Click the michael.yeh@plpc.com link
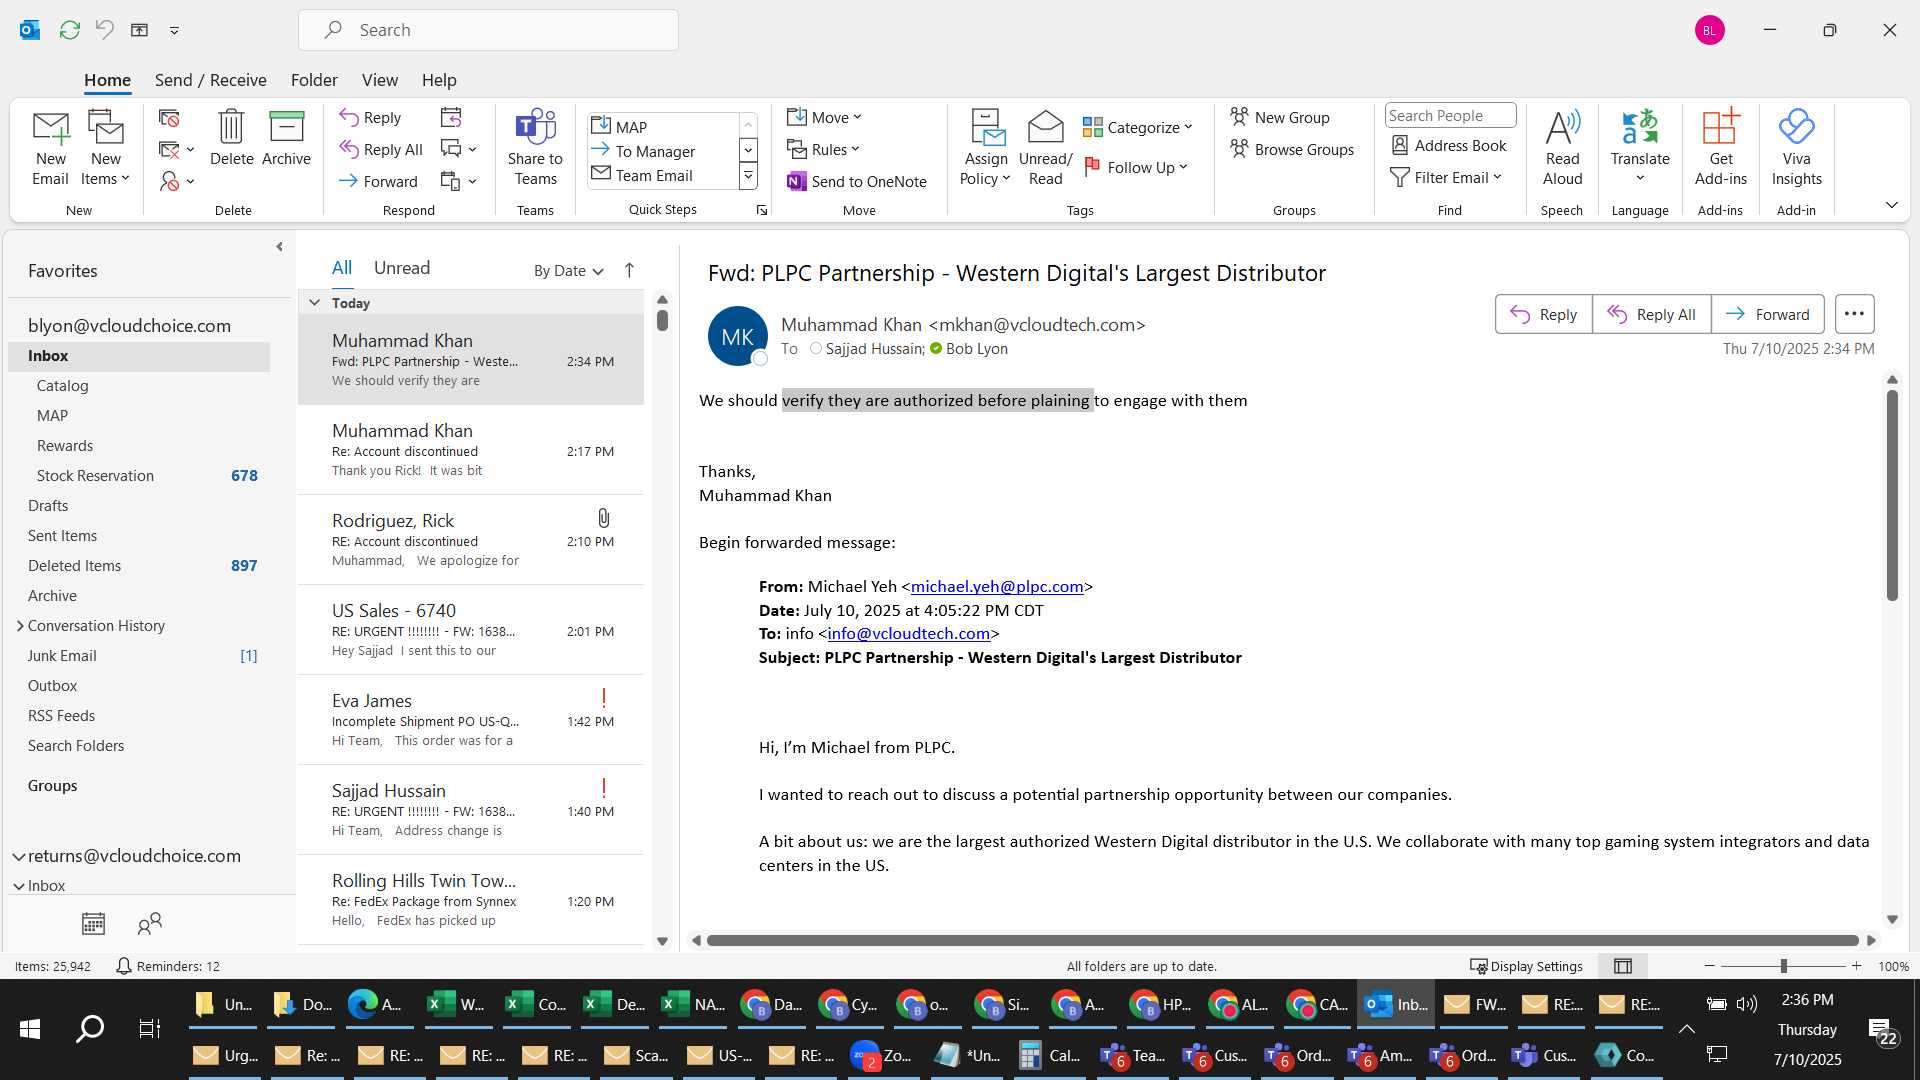Screen dimensions: 1920x1080 [997, 587]
